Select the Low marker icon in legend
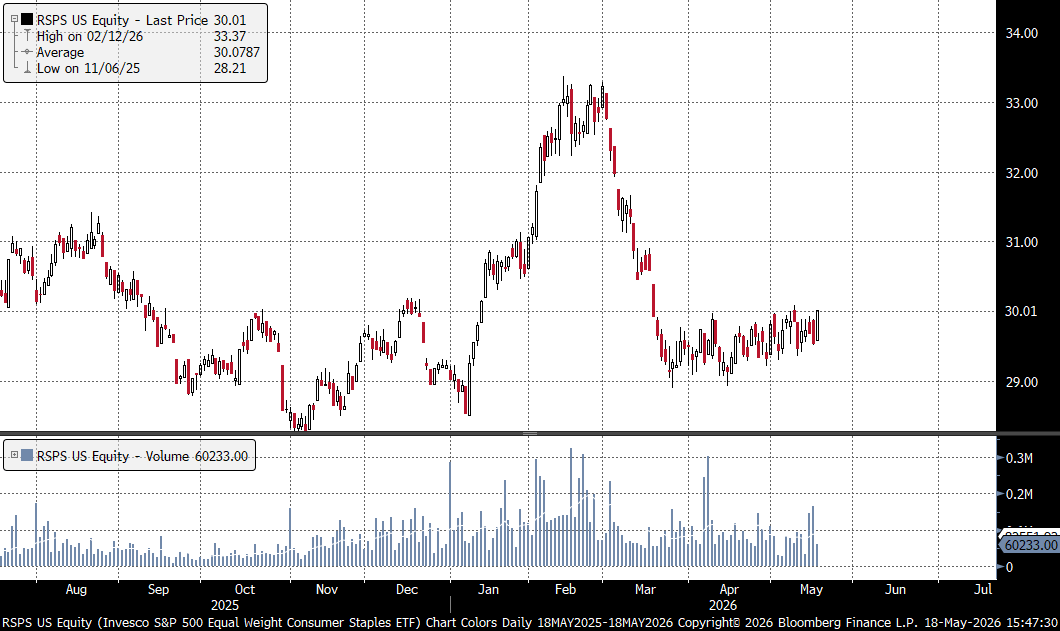The height and width of the screenshot is (631, 1060). [x=27, y=68]
